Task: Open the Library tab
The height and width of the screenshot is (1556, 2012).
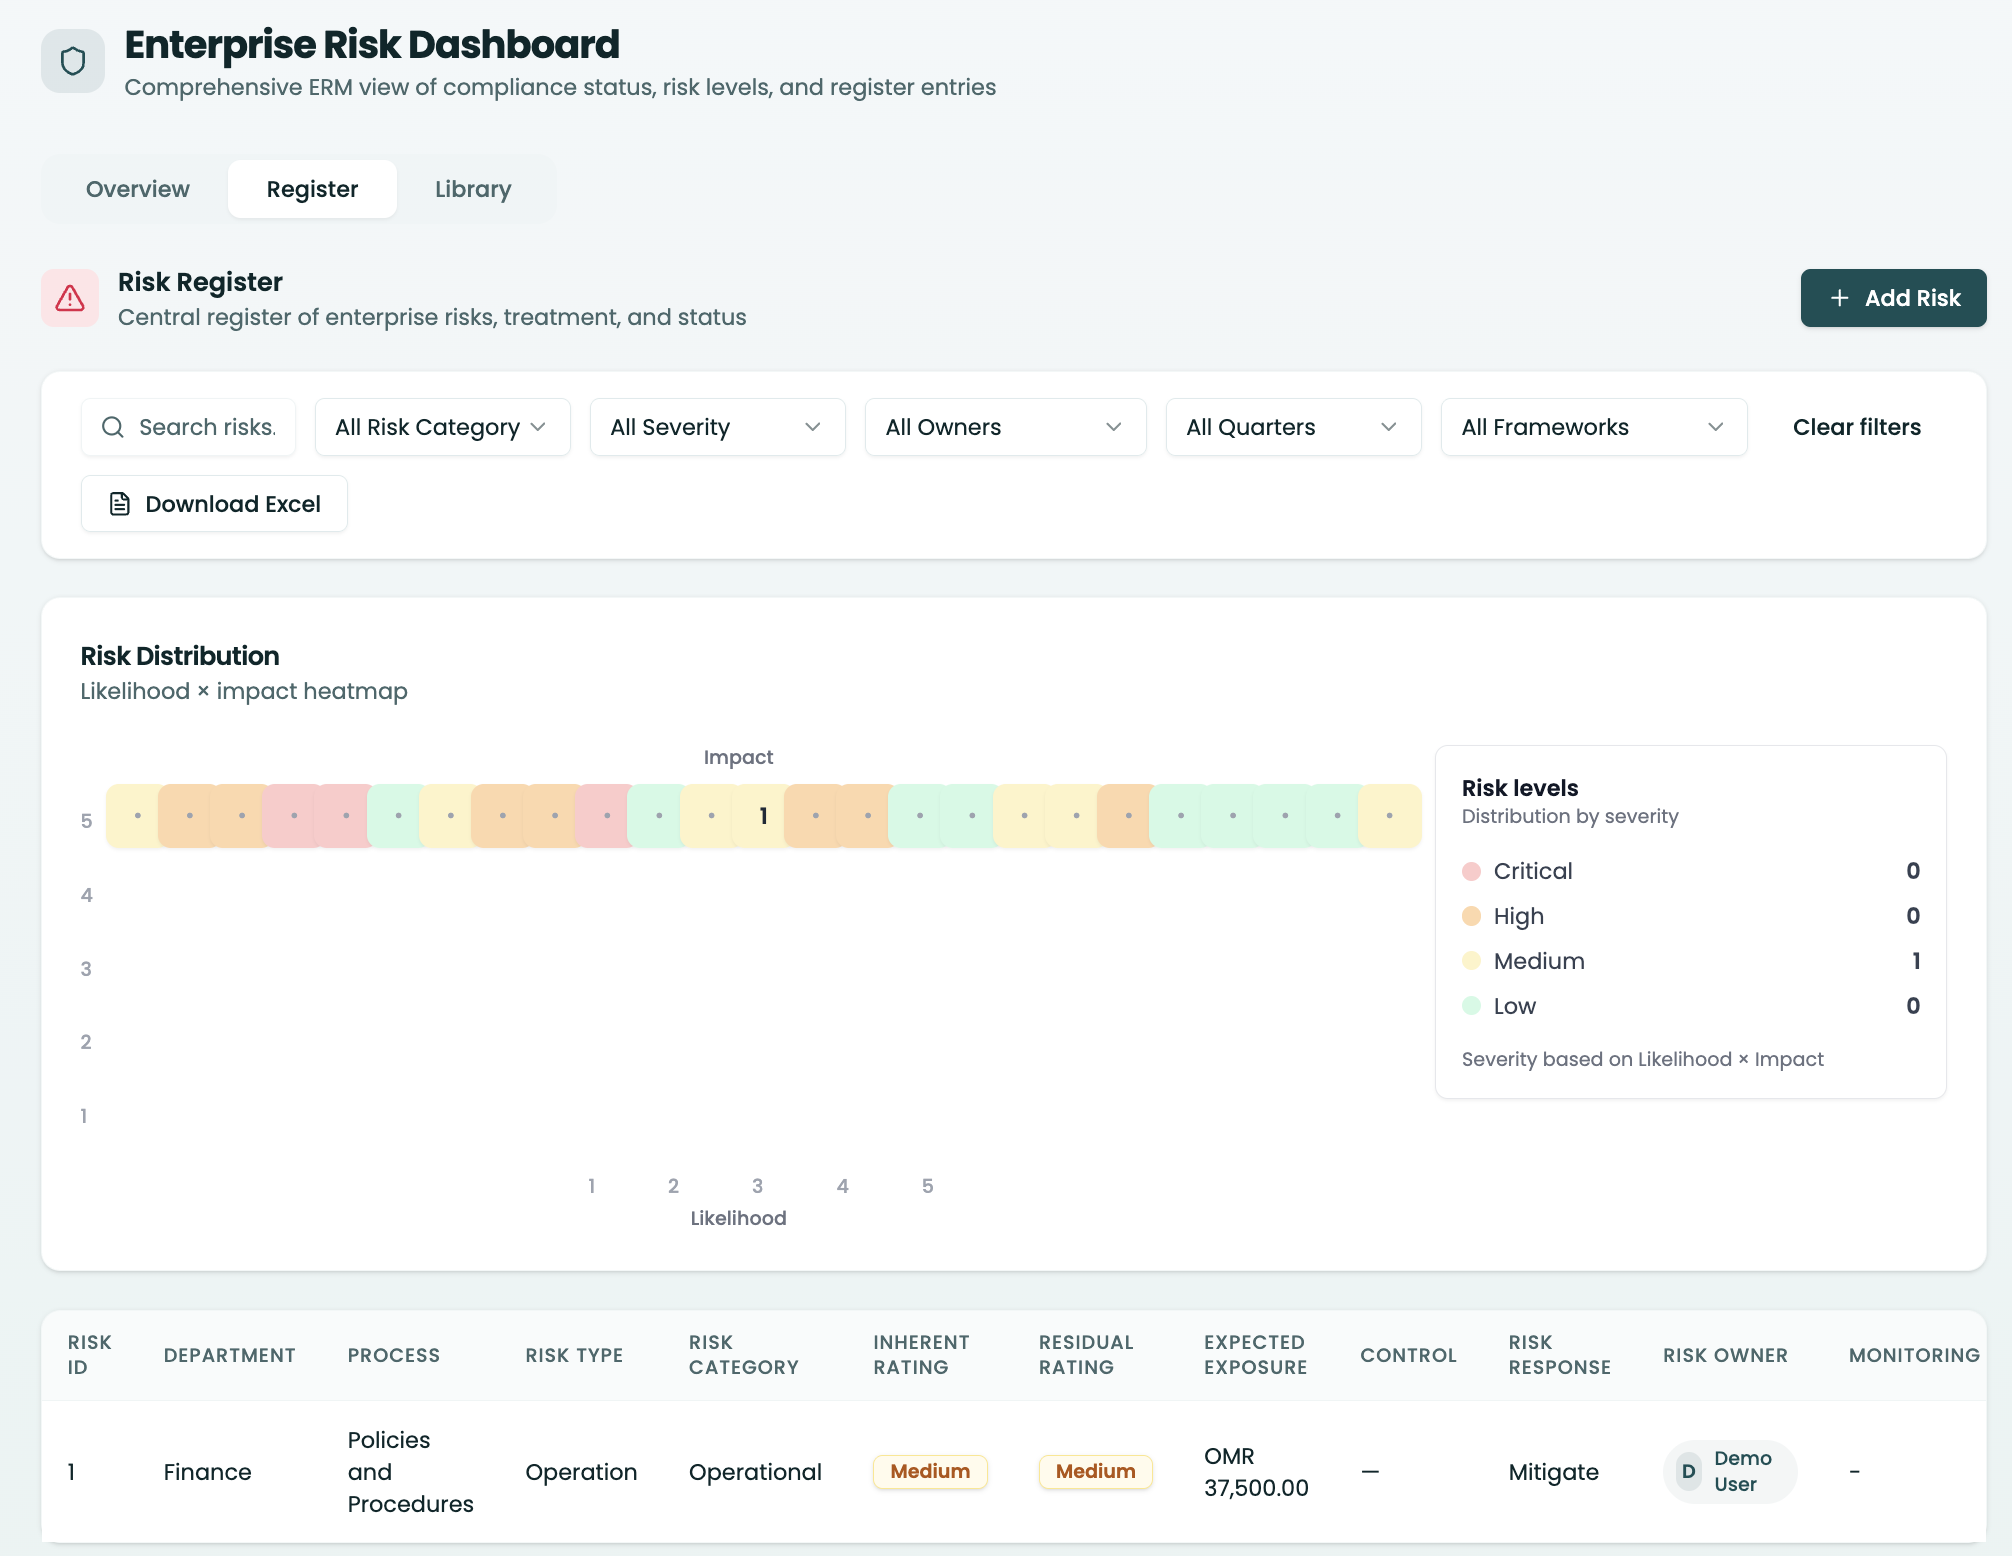Action: (473, 189)
